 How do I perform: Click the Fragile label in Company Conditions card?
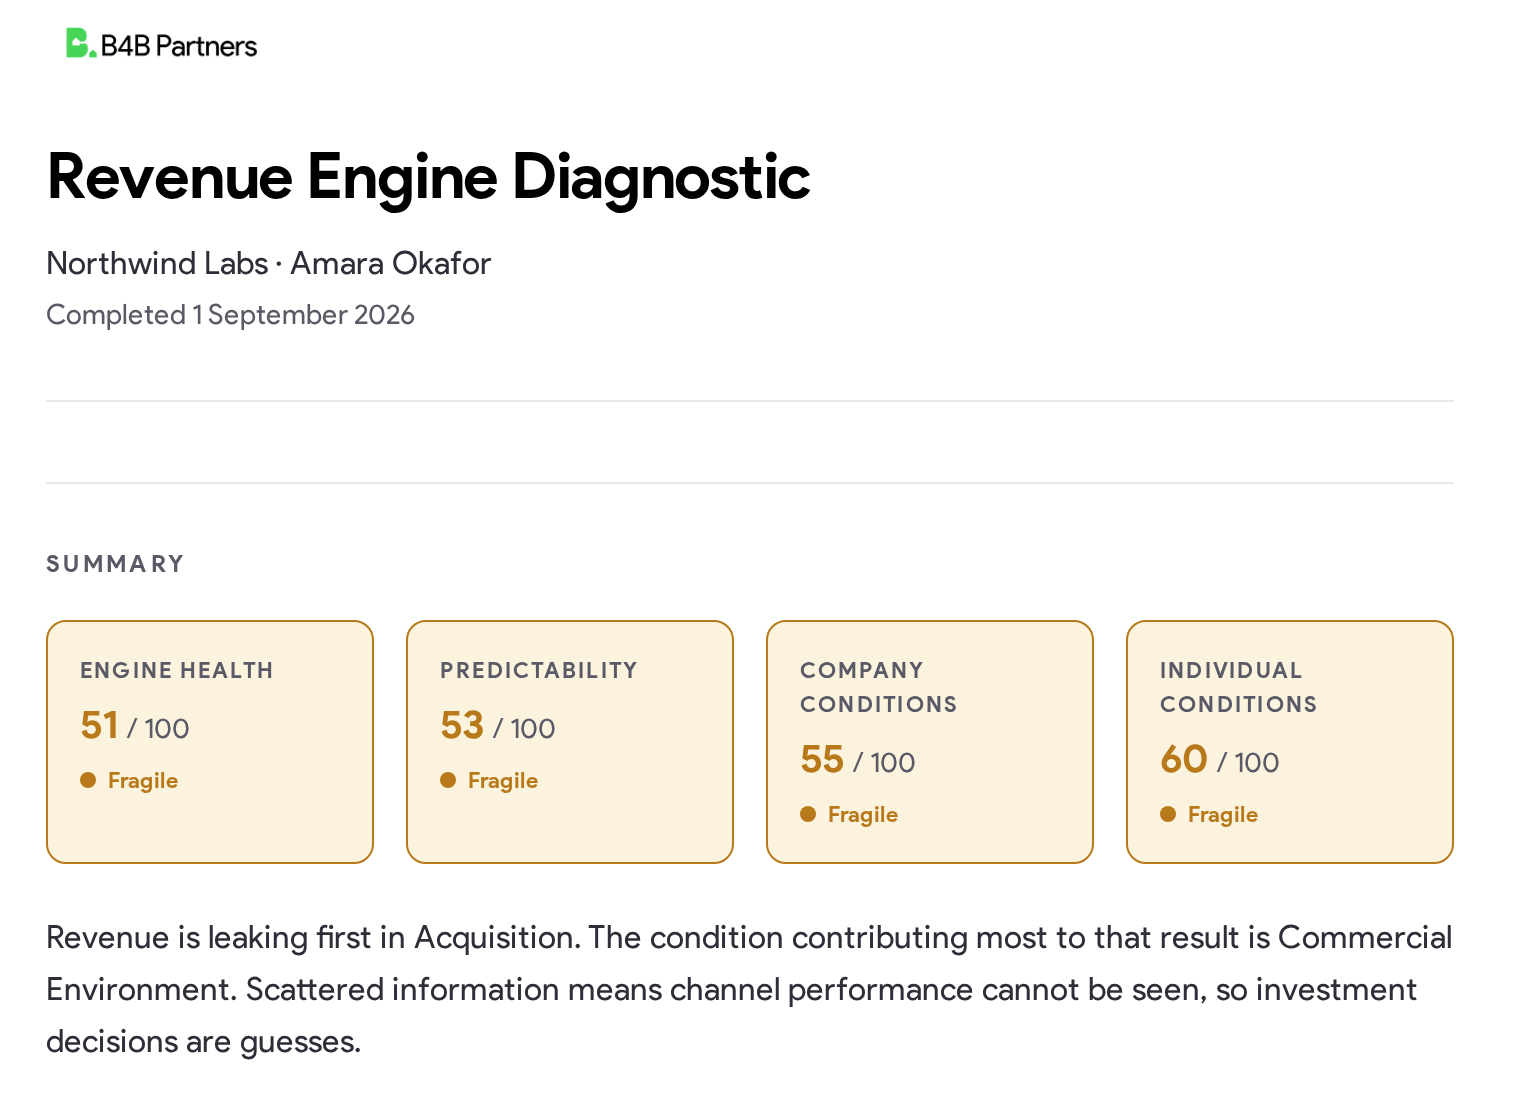[x=863, y=815]
